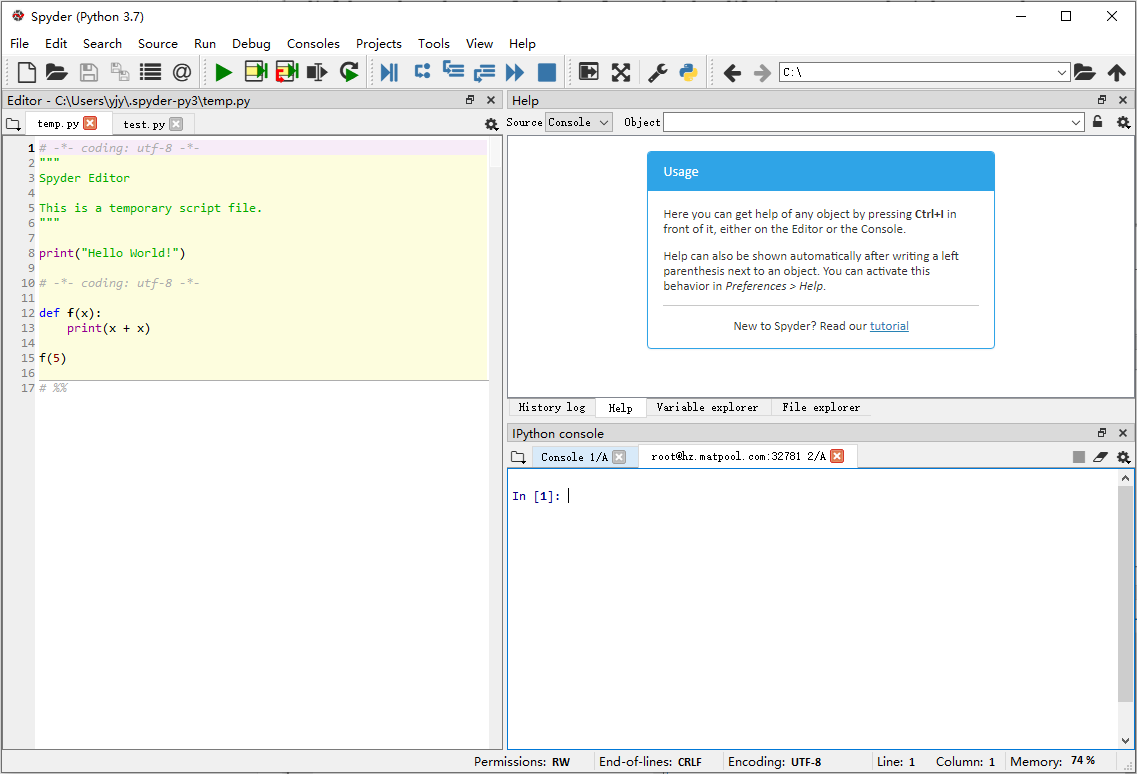The height and width of the screenshot is (774, 1137).
Task: Expand the working directory C:\ dropdown
Action: tap(1062, 72)
